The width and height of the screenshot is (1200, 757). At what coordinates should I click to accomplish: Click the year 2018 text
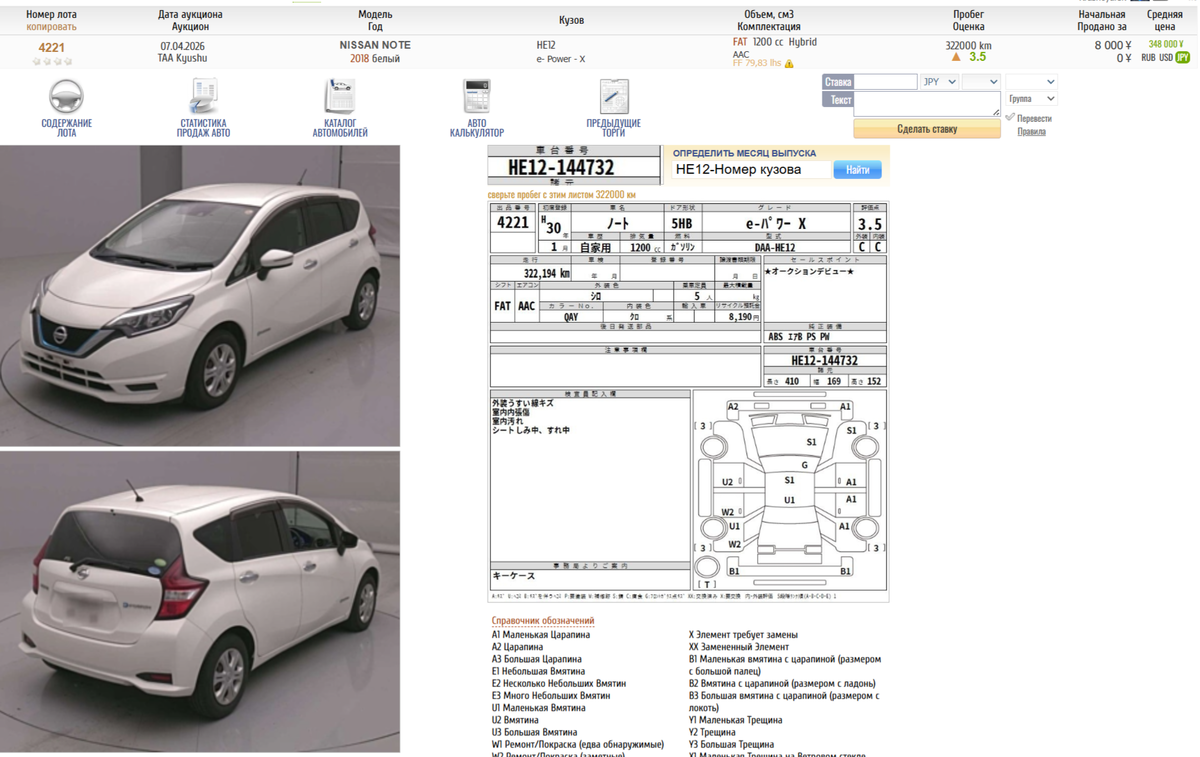click(360, 59)
